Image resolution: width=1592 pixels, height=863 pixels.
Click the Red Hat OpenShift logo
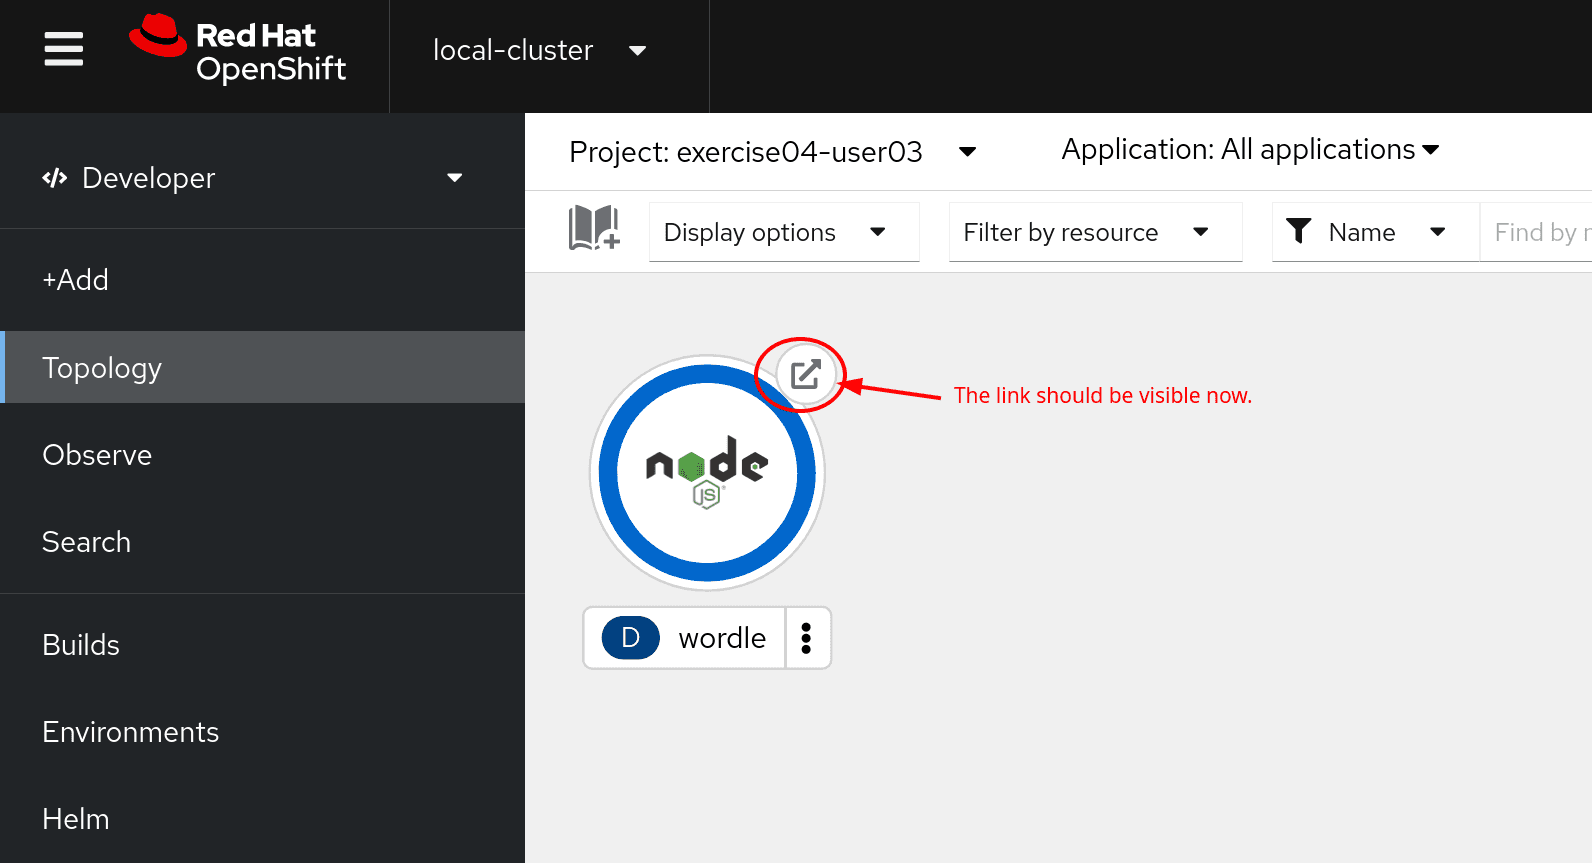point(238,49)
